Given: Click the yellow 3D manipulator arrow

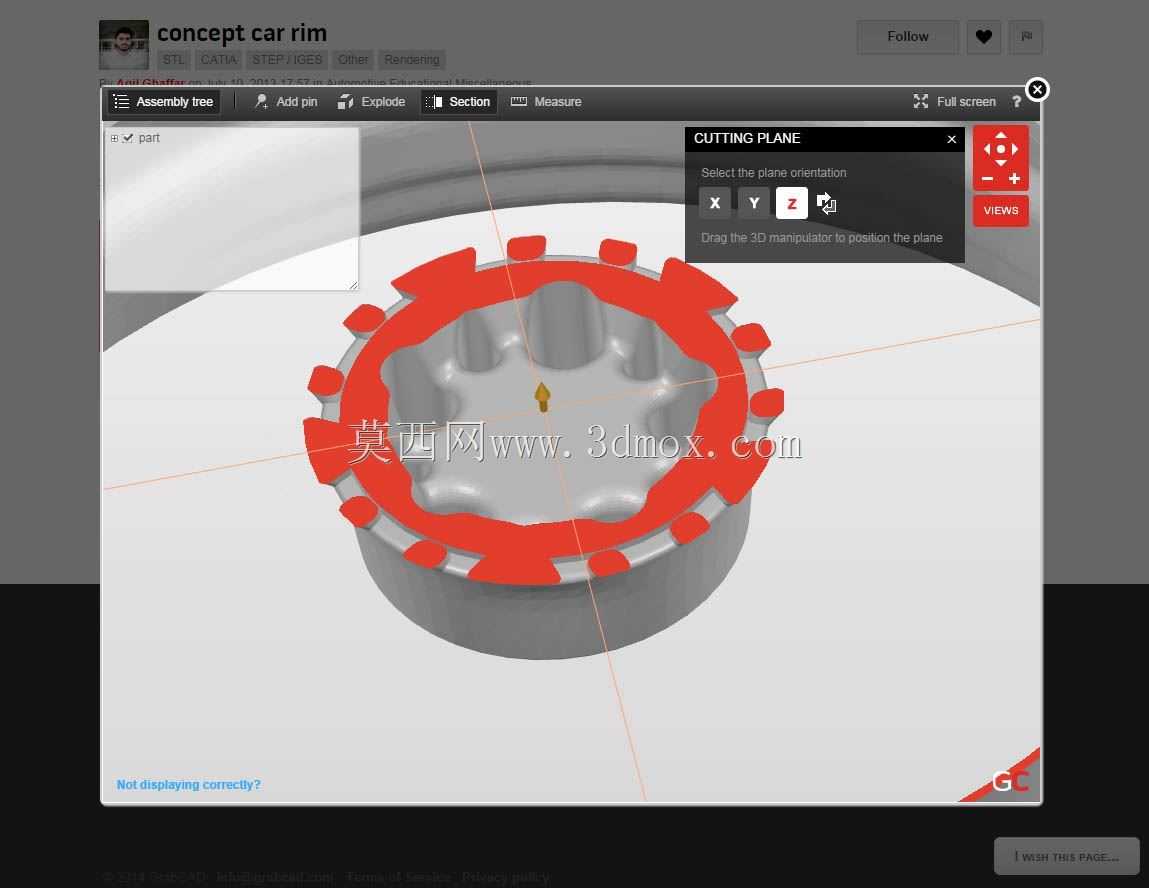Looking at the screenshot, I should click(542, 396).
